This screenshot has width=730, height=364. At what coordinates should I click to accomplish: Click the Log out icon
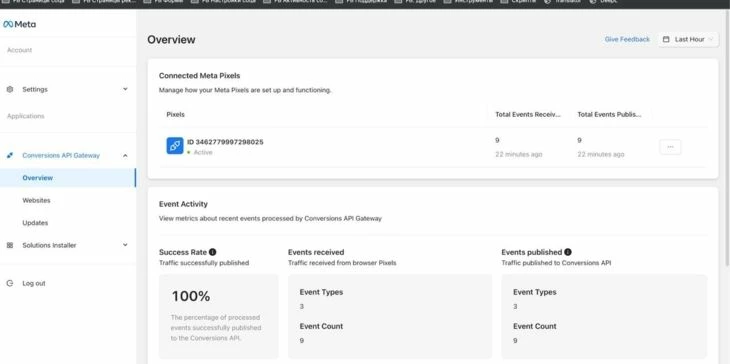pos(10,283)
